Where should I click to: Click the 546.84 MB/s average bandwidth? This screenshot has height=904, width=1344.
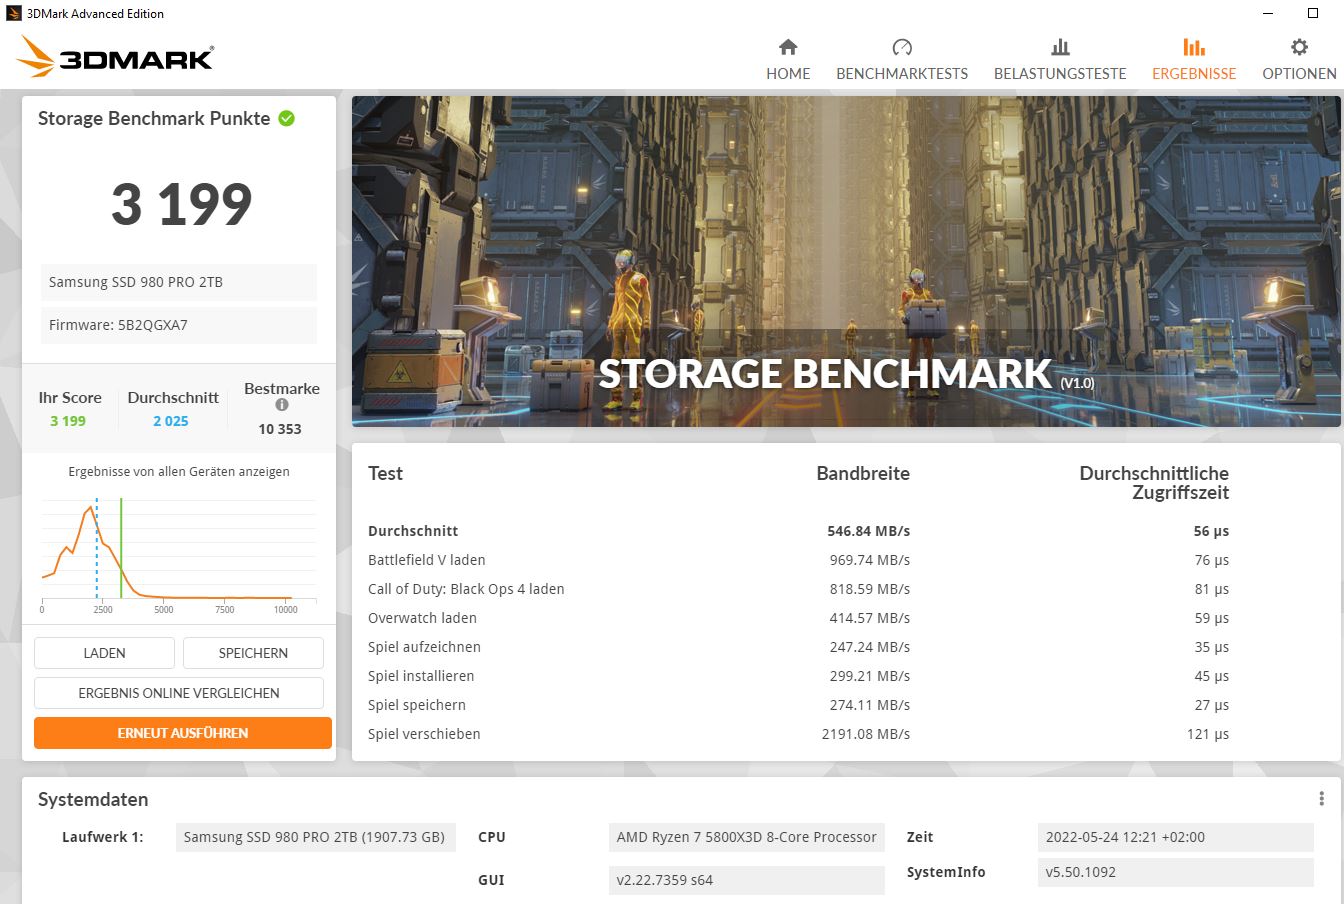868,531
